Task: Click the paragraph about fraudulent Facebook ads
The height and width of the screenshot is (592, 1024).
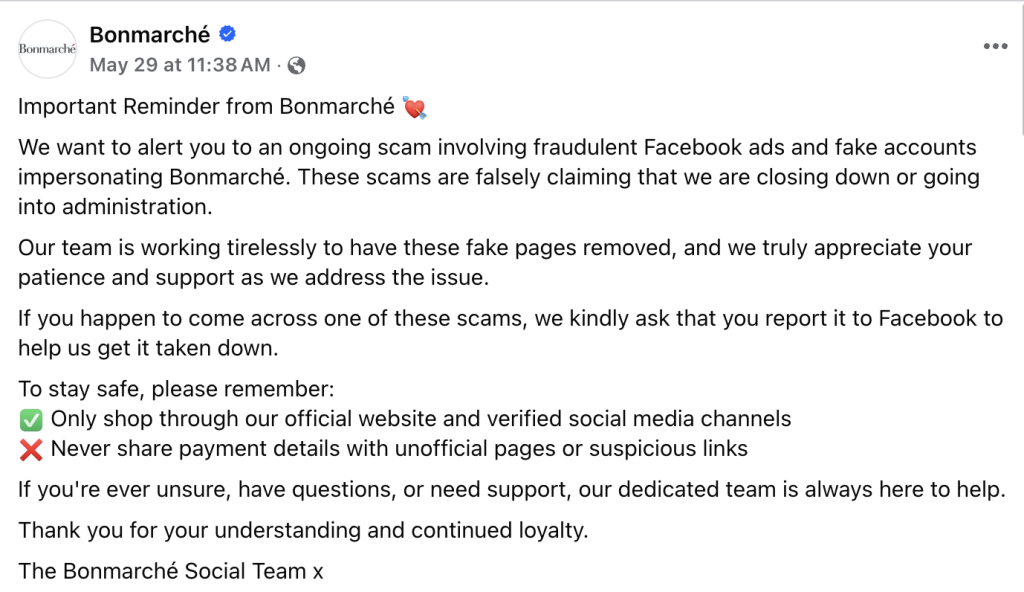Action: [499, 177]
